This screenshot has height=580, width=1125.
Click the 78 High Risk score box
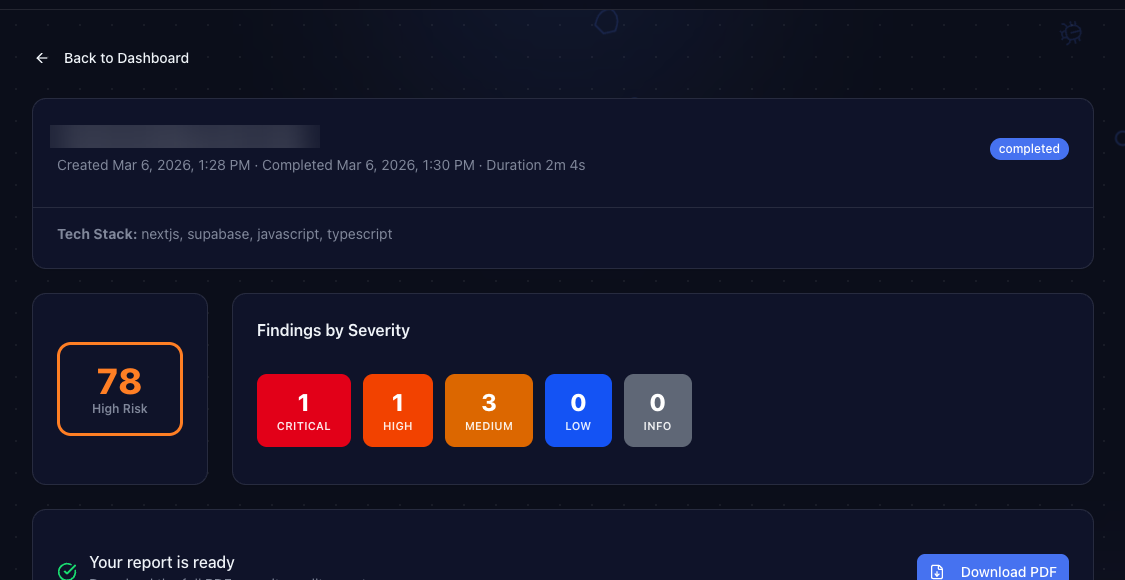pyautogui.click(x=120, y=389)
